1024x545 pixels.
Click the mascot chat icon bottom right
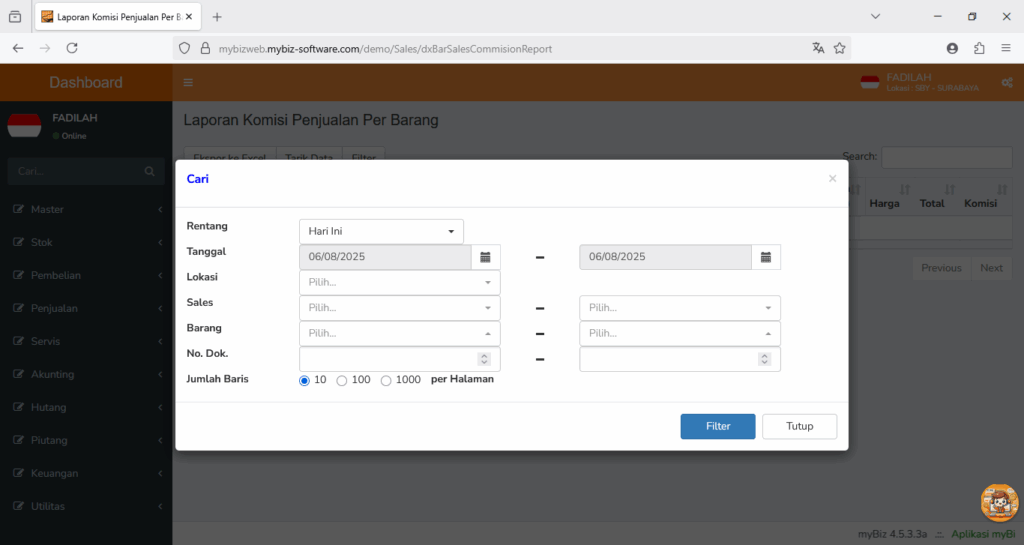click(x=999, y=503)
